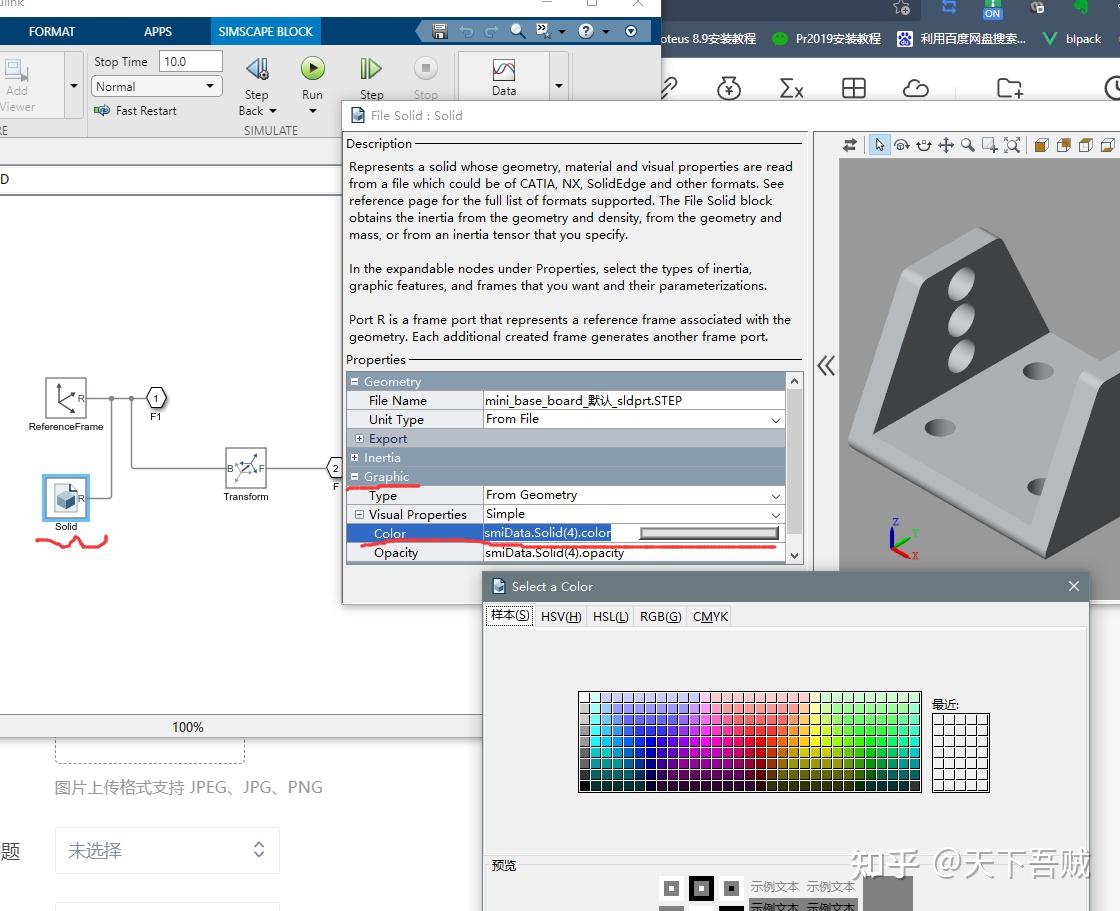Click the Undo arrow in quick access toolbar
The height and width of the screenshot is (911, 1120).
[x=466, y=31]
